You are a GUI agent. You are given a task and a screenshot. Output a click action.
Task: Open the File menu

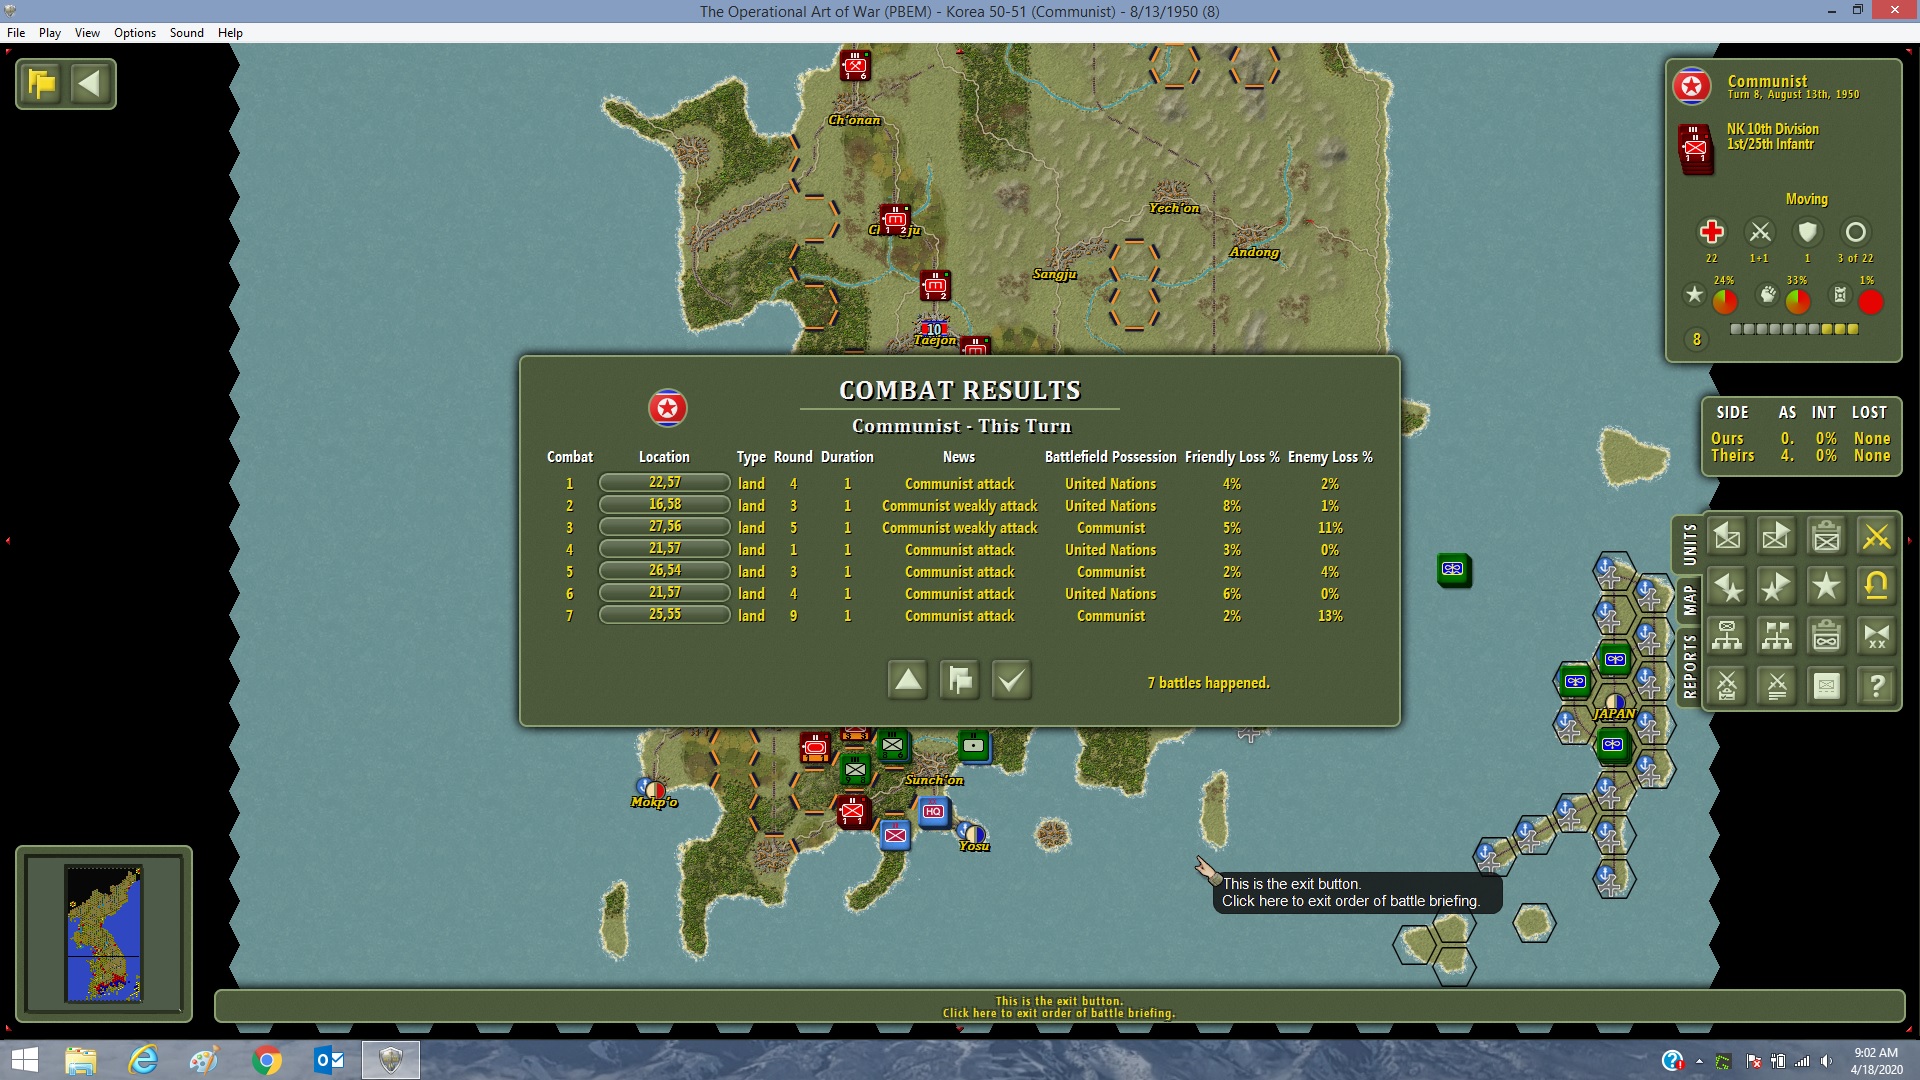point(16,33)
